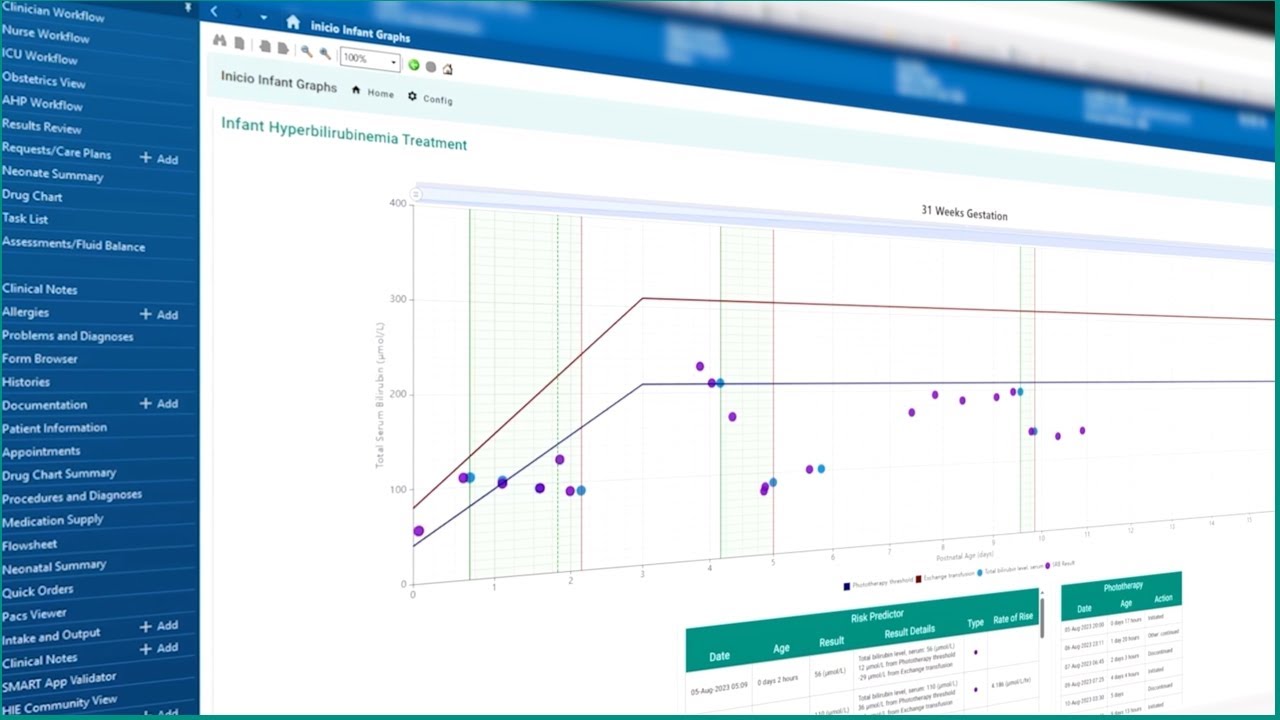The height and width of the screenshot is (720, 1280).
Task: Click the paste page toolbar icon
Action: [283, 48]
